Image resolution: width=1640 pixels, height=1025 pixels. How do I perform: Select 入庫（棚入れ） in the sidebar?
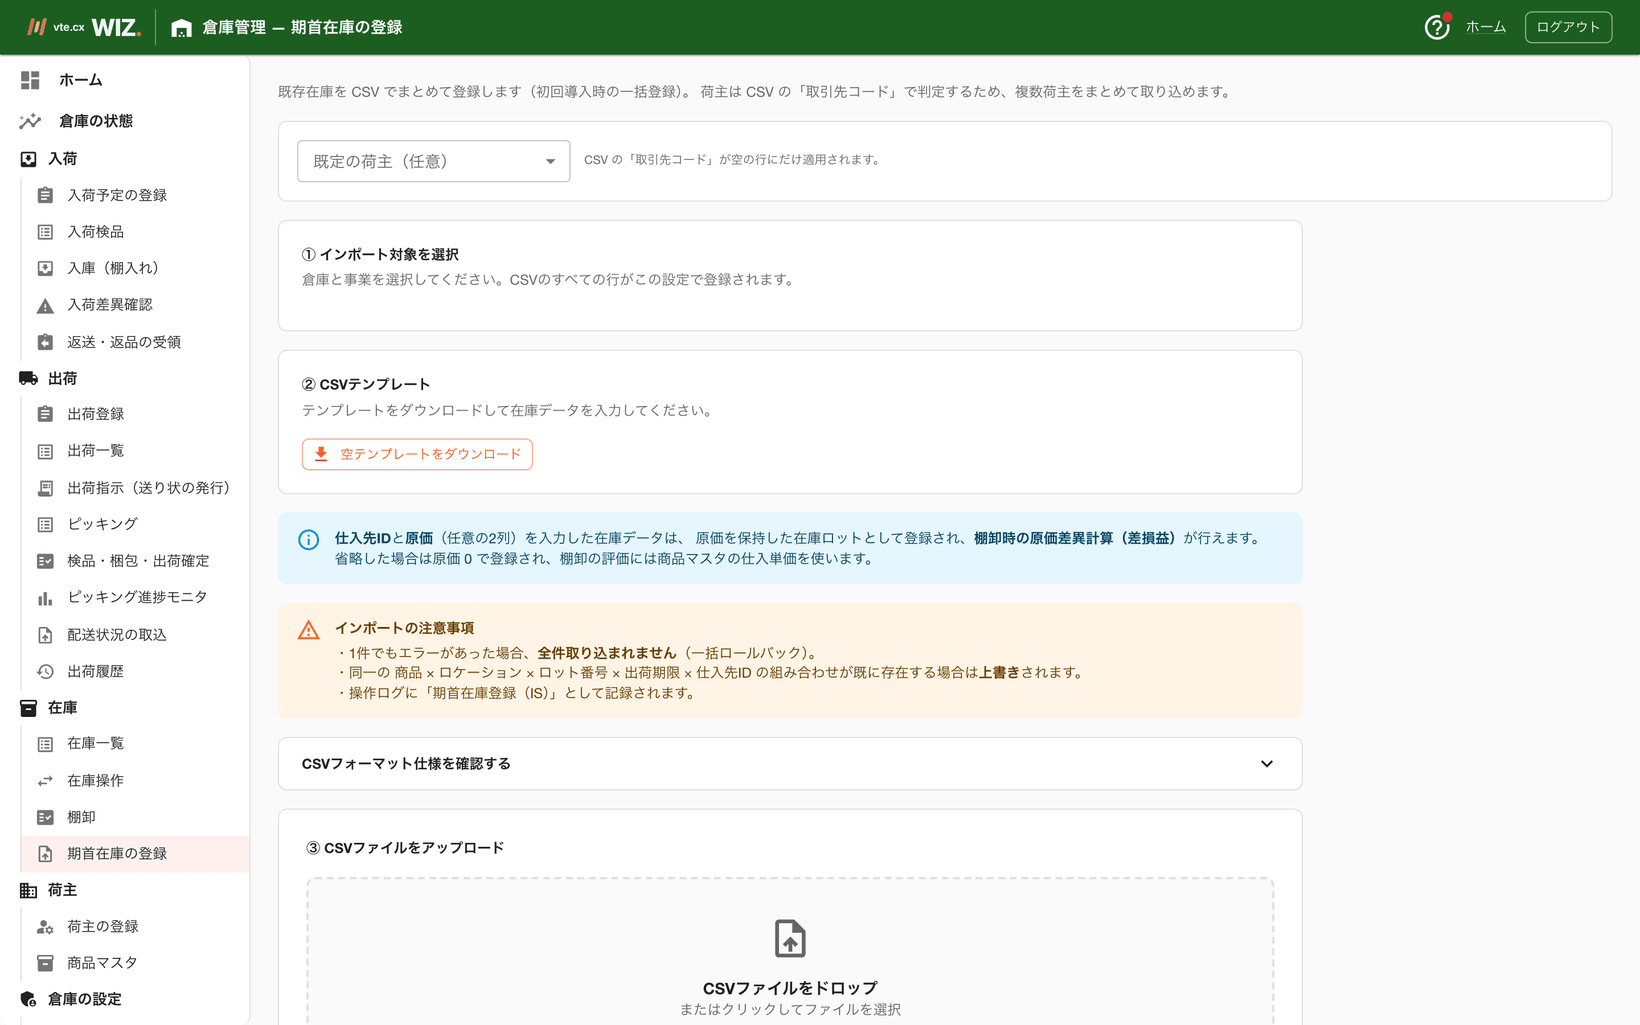135,268
